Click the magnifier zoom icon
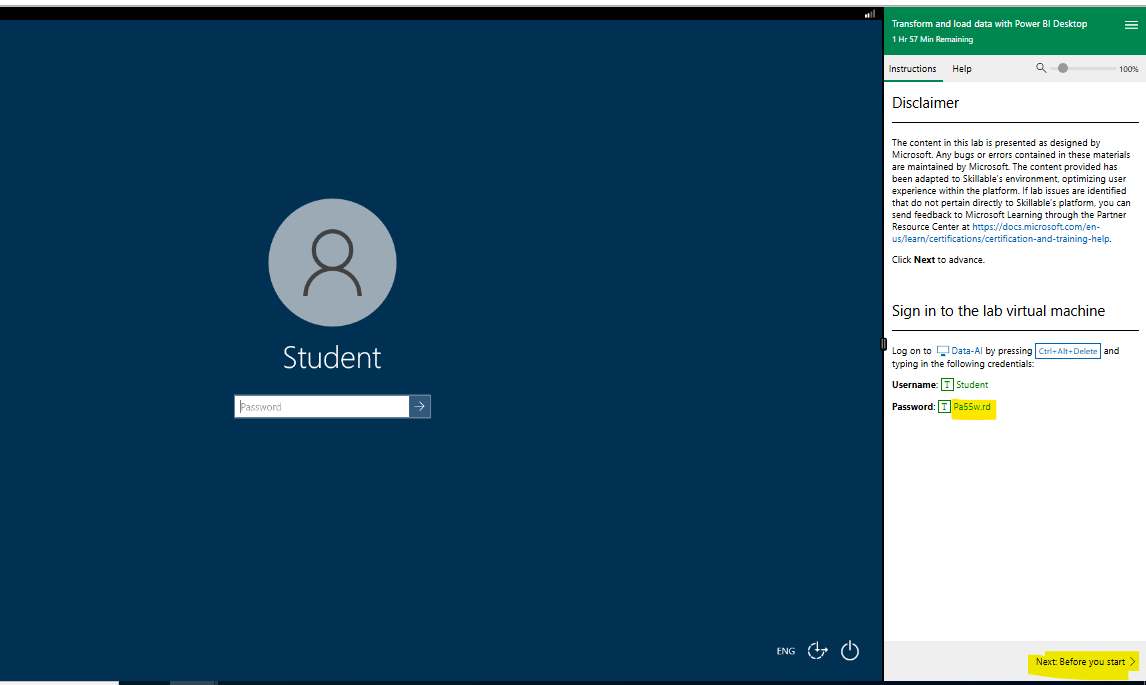1146x685 pixels. click(x=1041, y=68)
